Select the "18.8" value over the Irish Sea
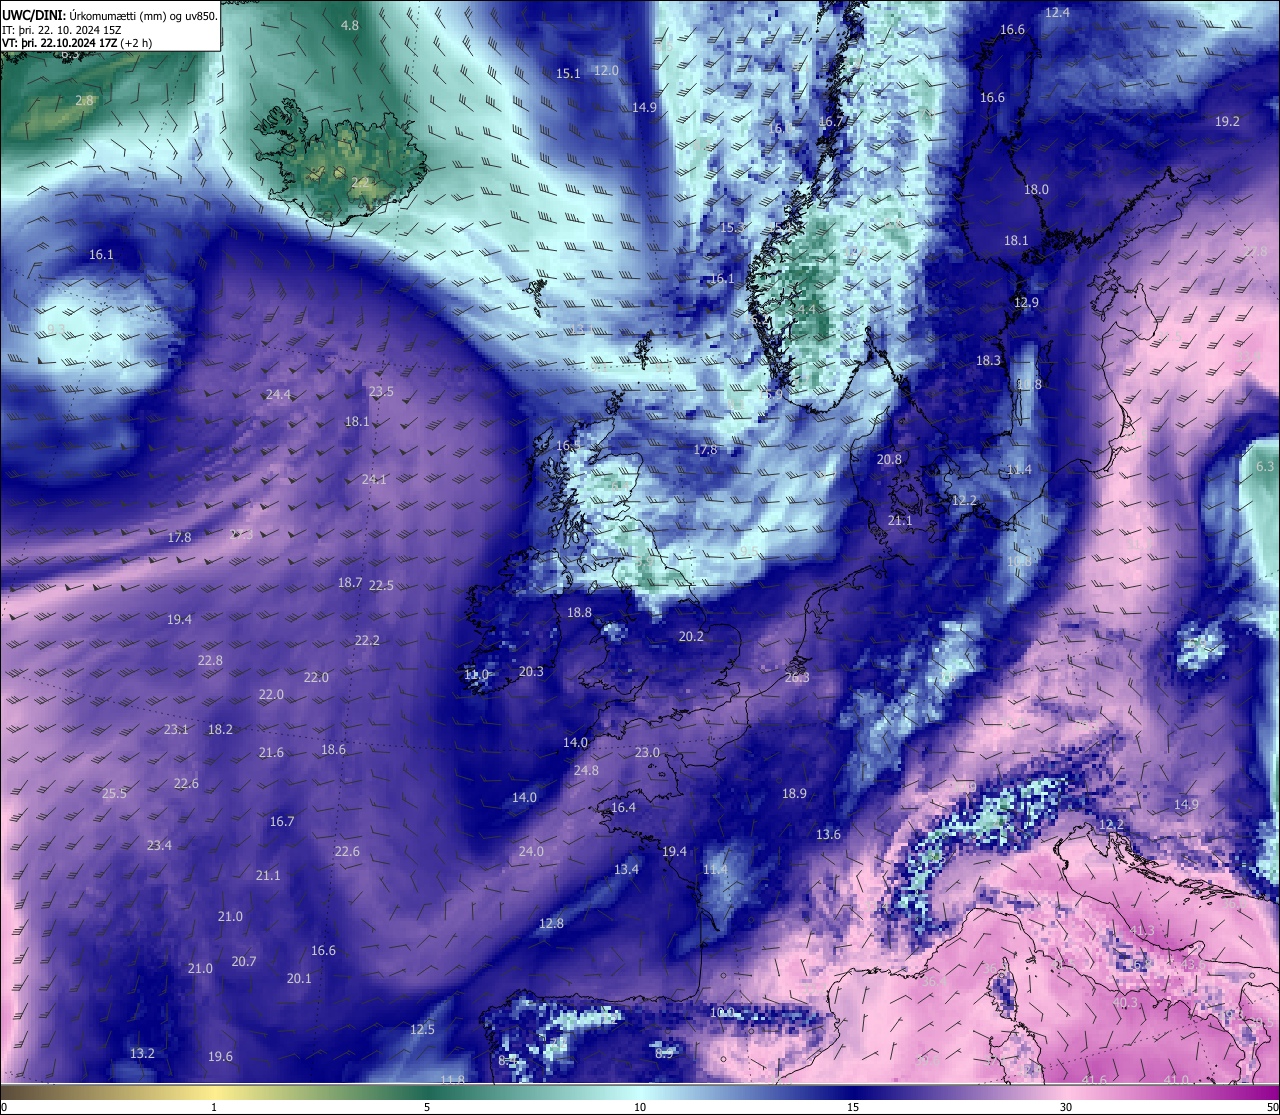Image resolution: width=1280 pixels, height=1115 pixels. [x=579, y=612]
